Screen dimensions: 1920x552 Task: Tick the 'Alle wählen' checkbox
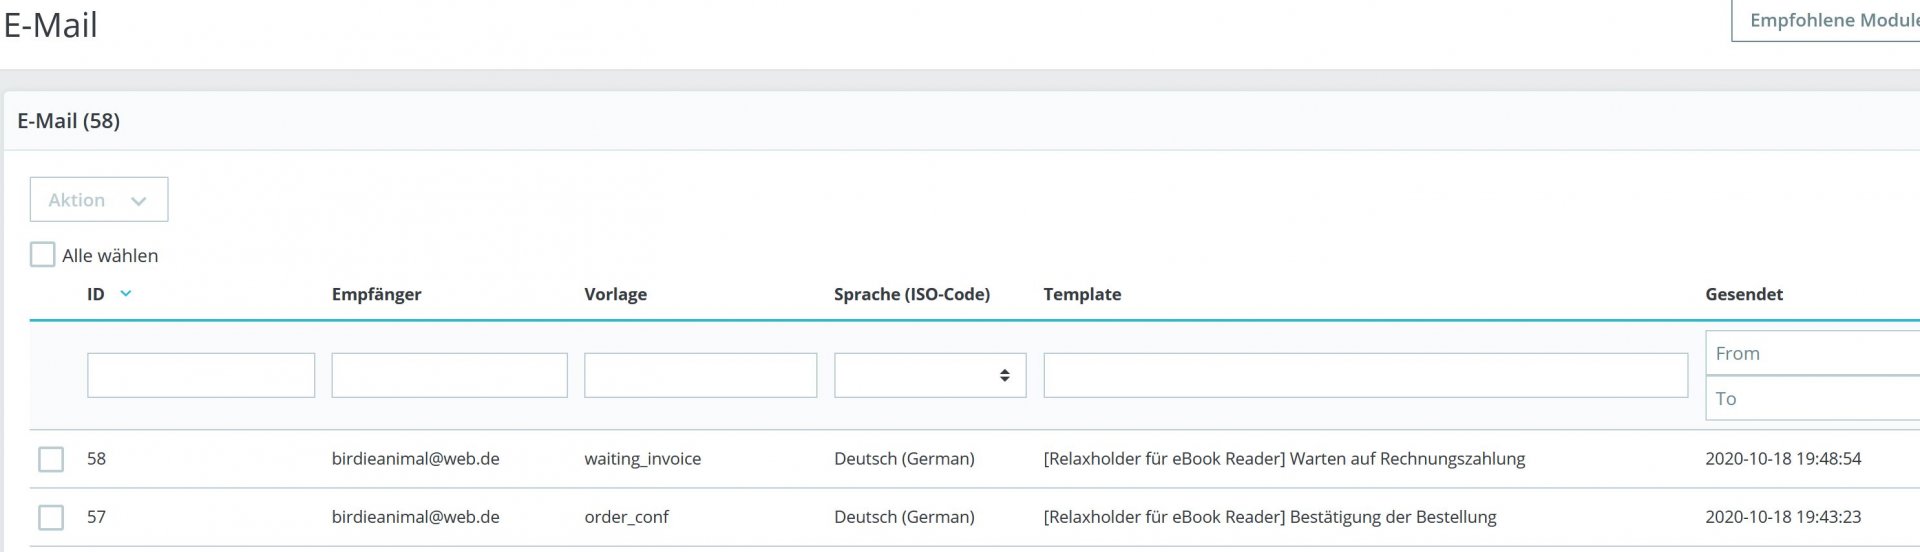click(42, 255)
